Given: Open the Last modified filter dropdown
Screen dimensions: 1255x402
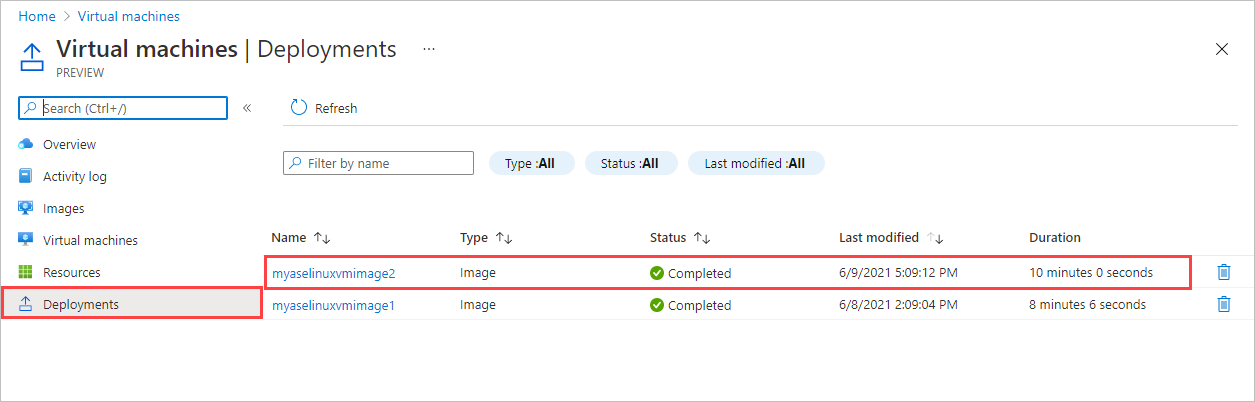Looking at the screenshot, I should click(x=755, y=163).
